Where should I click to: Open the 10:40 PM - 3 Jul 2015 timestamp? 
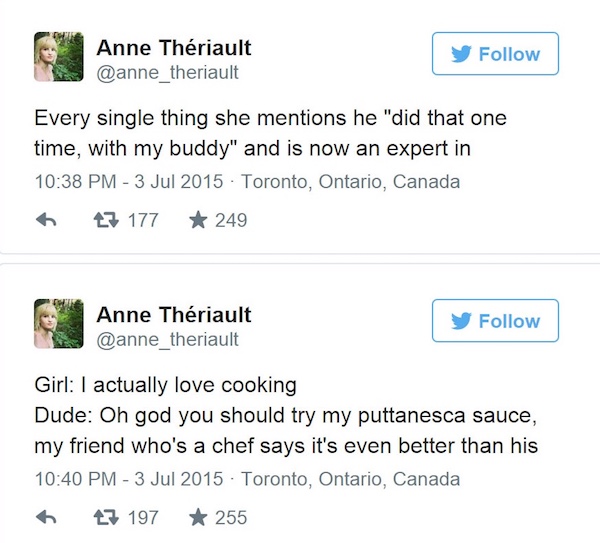tap(129, 479)
